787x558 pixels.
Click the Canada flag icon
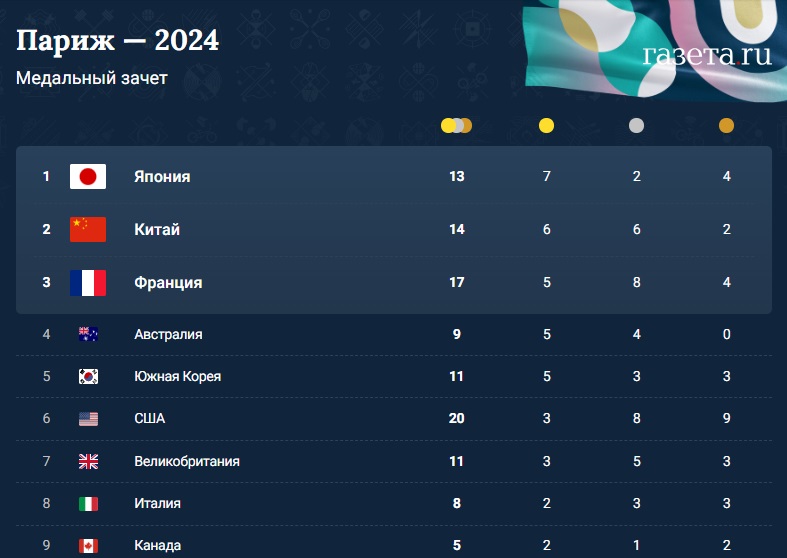pyautogui.click(x=88, y=545)
